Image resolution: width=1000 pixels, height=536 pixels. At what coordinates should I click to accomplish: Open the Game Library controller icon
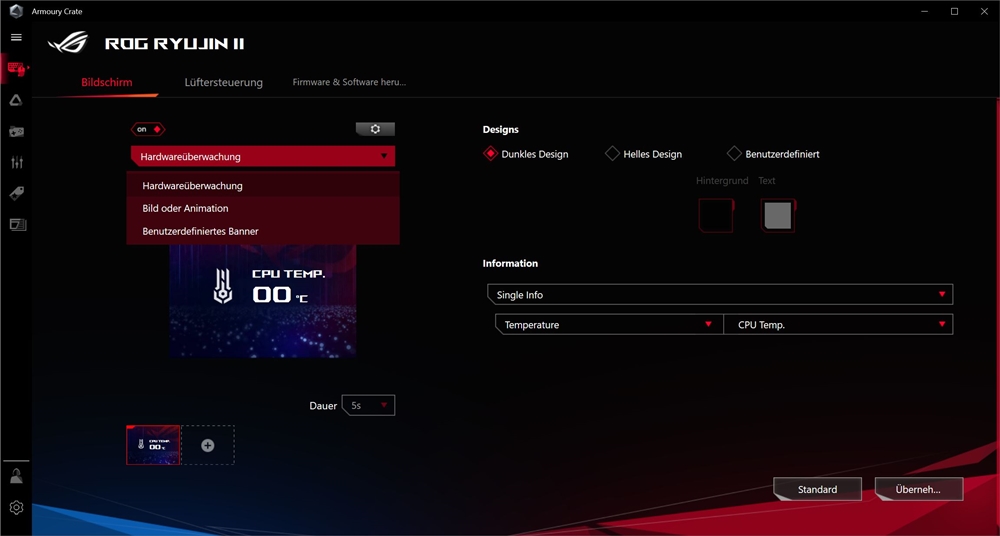16,131
